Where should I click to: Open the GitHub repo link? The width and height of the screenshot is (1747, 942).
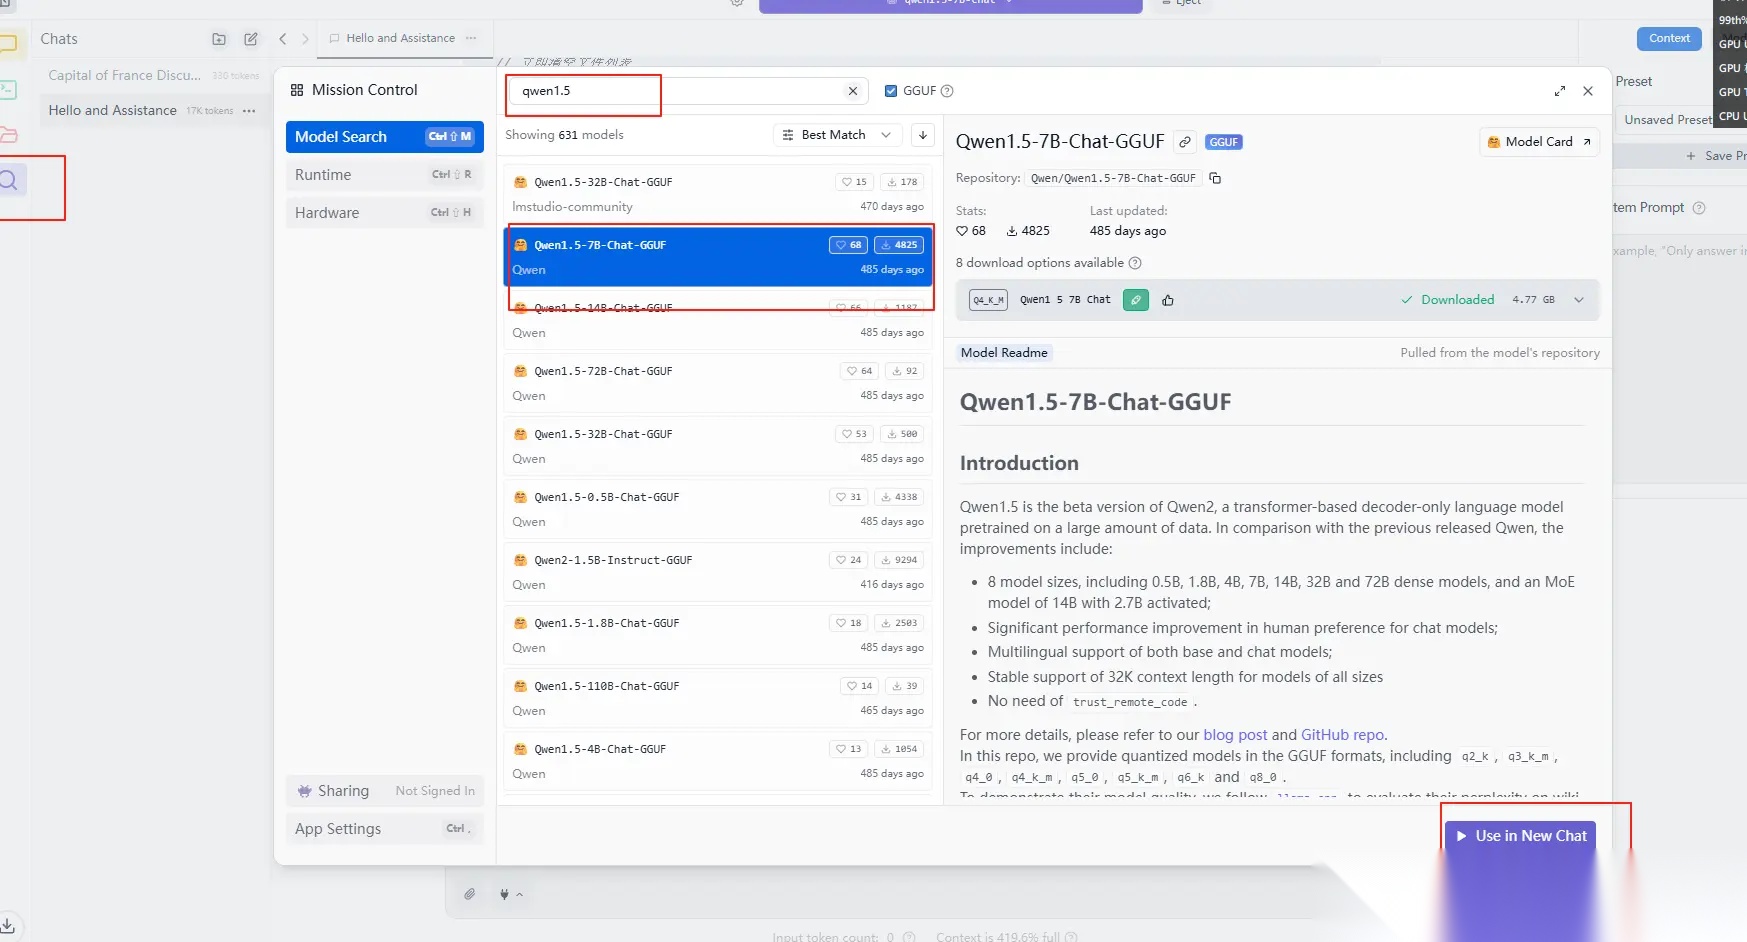click(x=1343, y=735)
